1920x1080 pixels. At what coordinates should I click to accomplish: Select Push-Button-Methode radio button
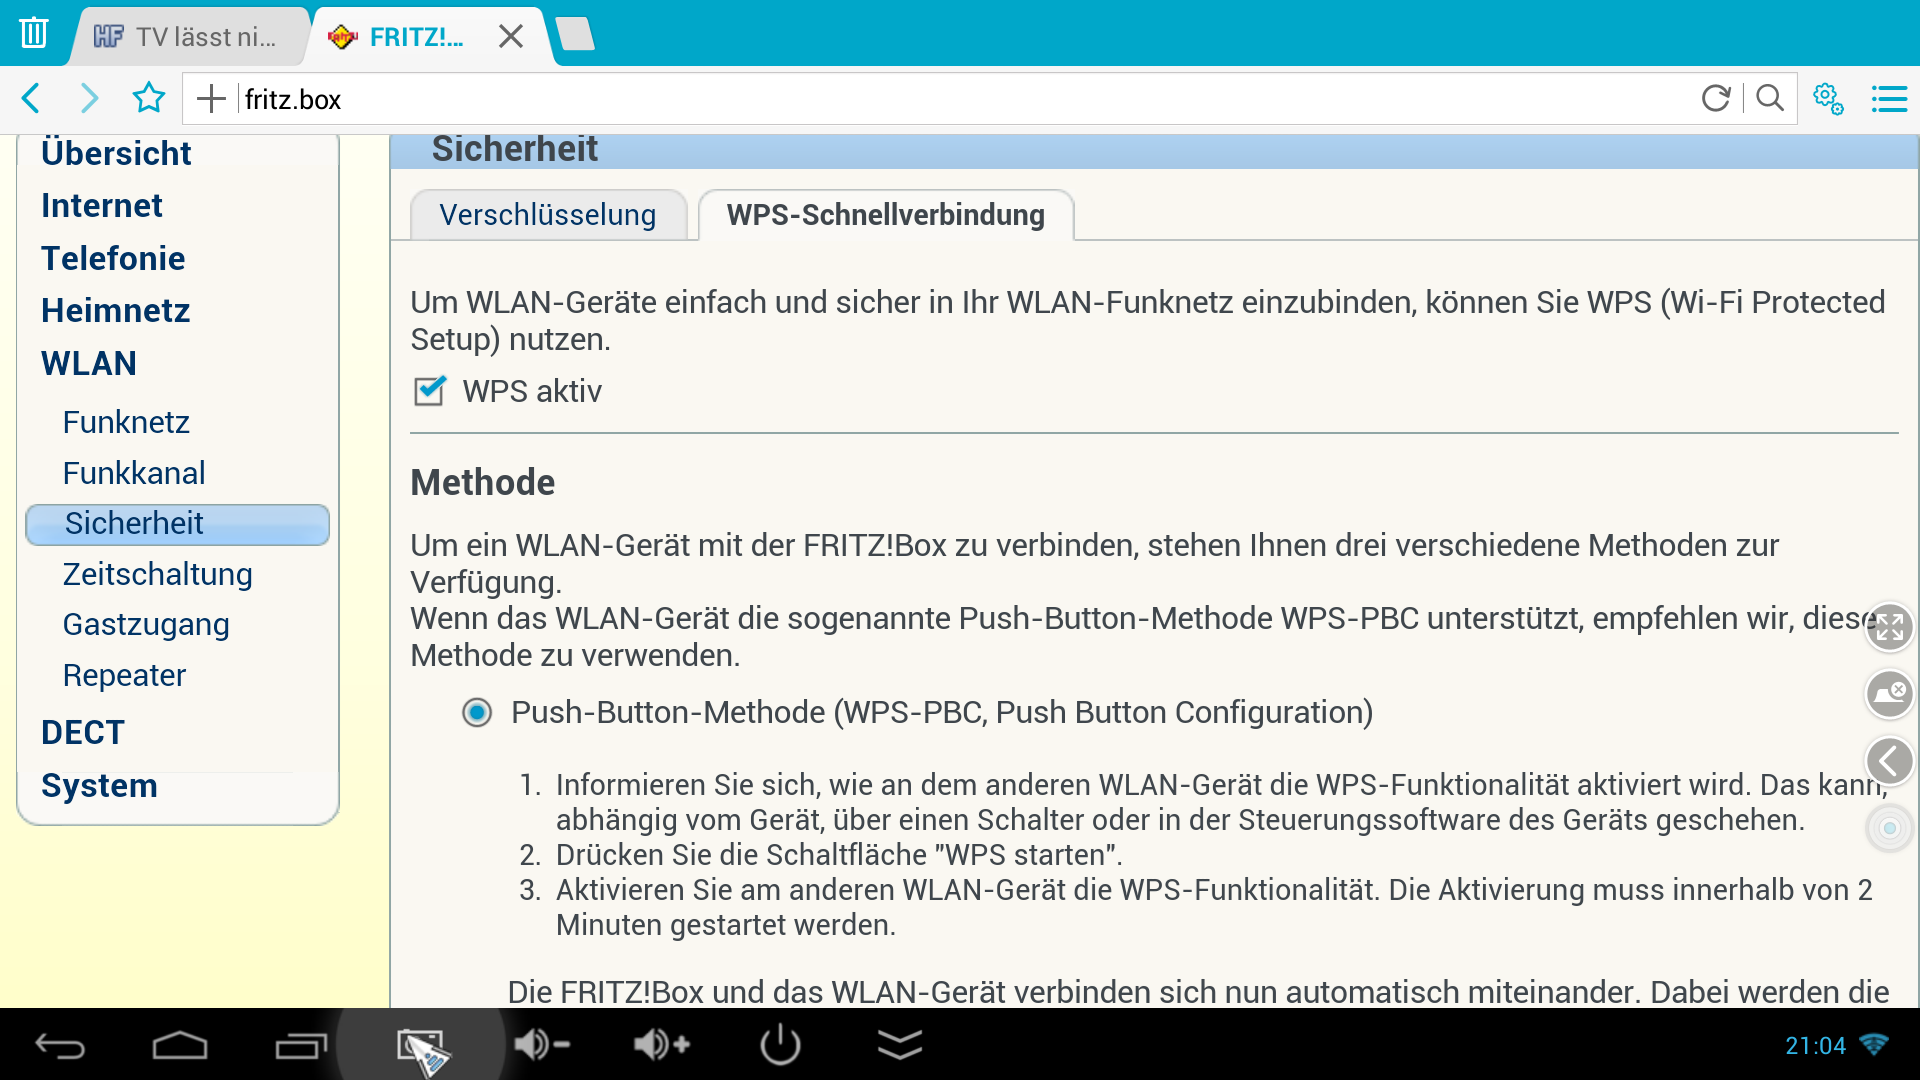coord(477,712)
